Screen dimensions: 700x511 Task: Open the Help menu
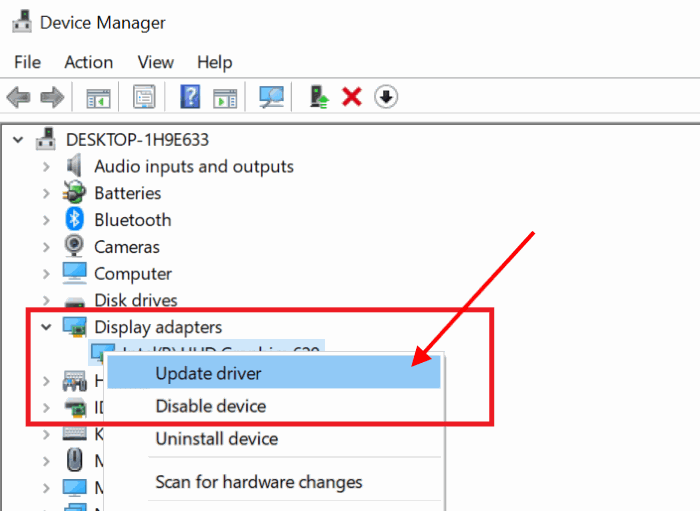[x=215, y=62]
